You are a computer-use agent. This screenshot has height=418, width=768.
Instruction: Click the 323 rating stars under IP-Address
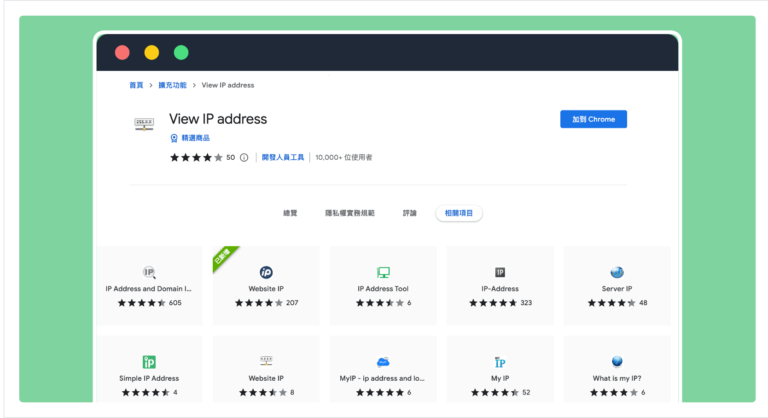pos(493,303)
